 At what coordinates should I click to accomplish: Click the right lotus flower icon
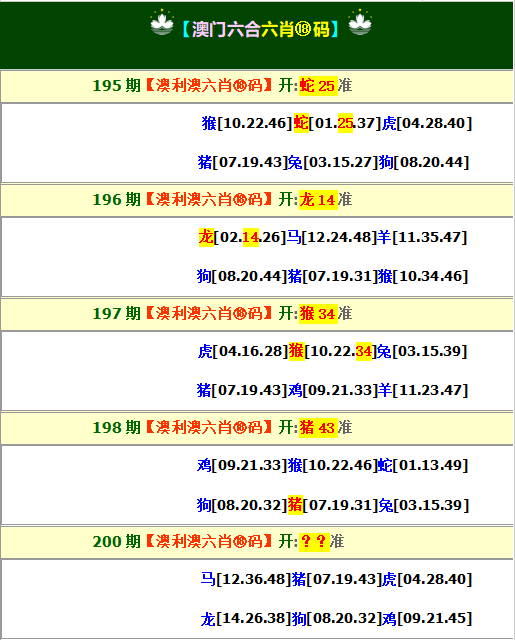(360, 23)
